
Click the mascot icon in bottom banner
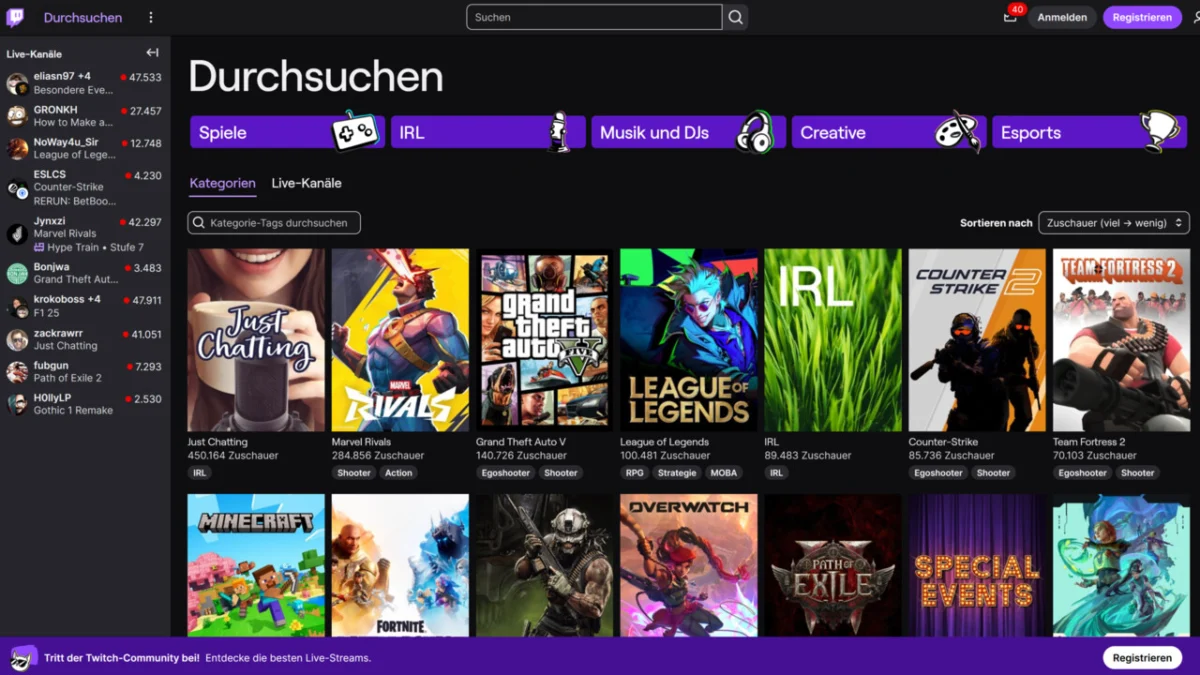tap(22, 657)
